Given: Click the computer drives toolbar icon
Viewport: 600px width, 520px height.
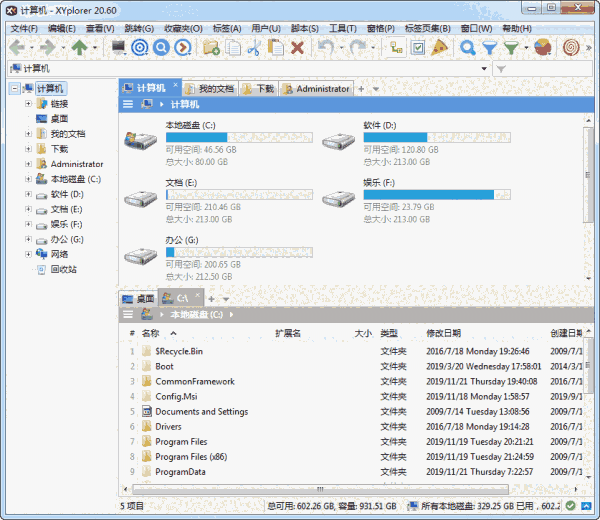Looking at the screenshot, I should coord(119,47).
